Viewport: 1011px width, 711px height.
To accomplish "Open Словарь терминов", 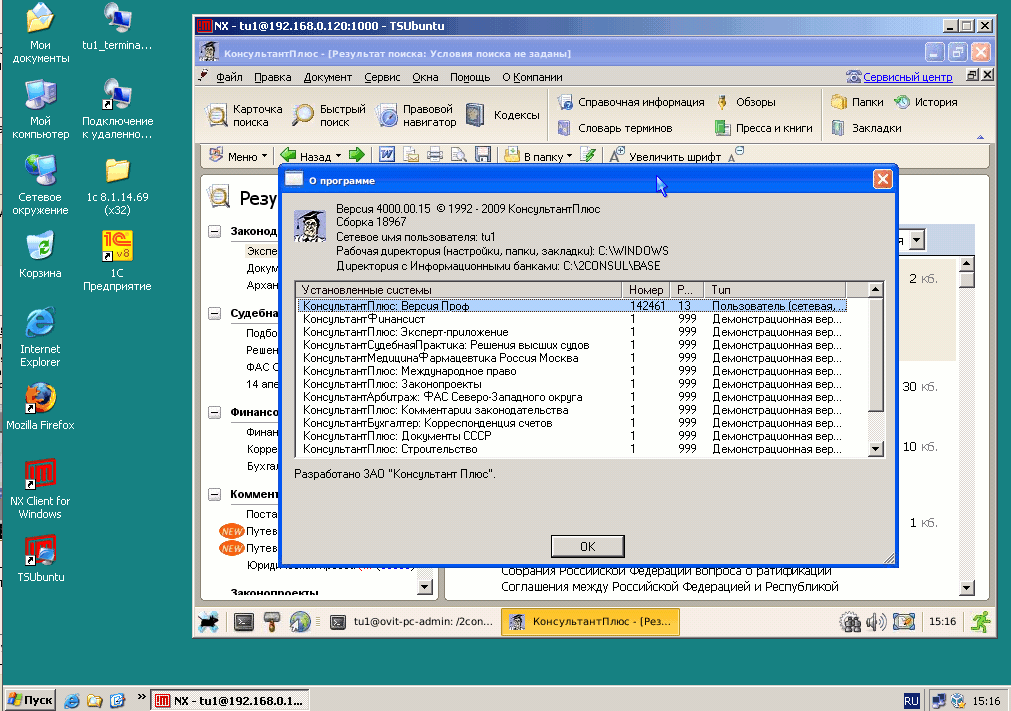I will (x=616, y=128).
